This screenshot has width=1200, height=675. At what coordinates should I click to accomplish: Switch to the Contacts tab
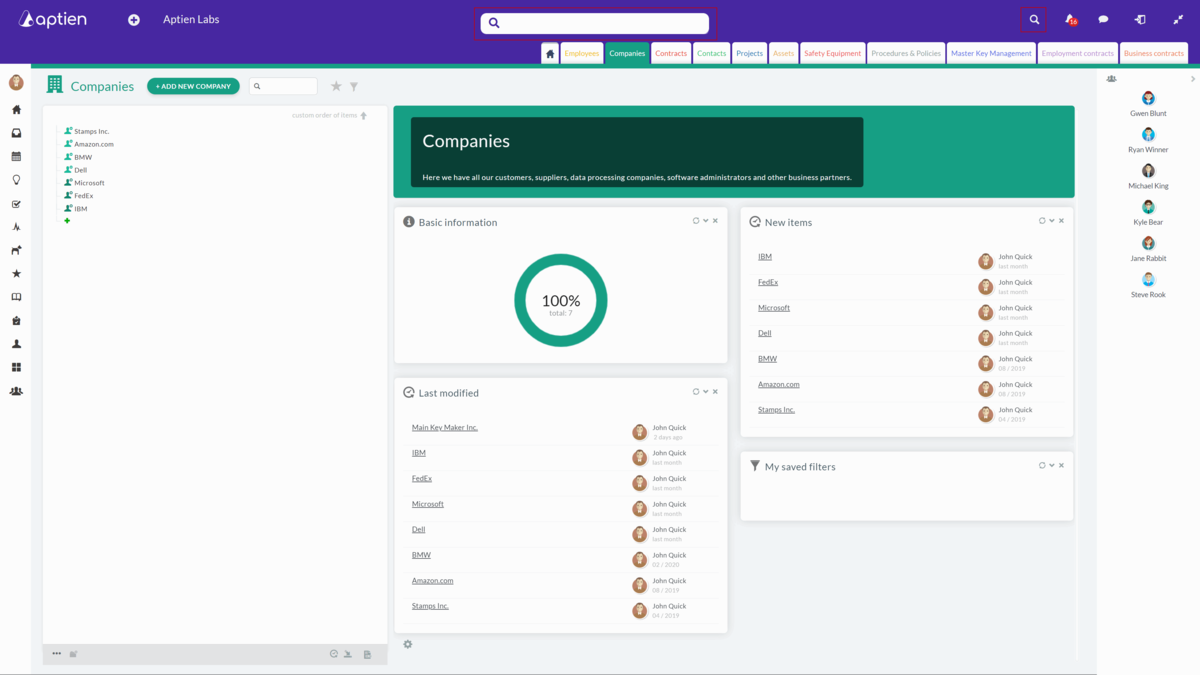[712, 54]
